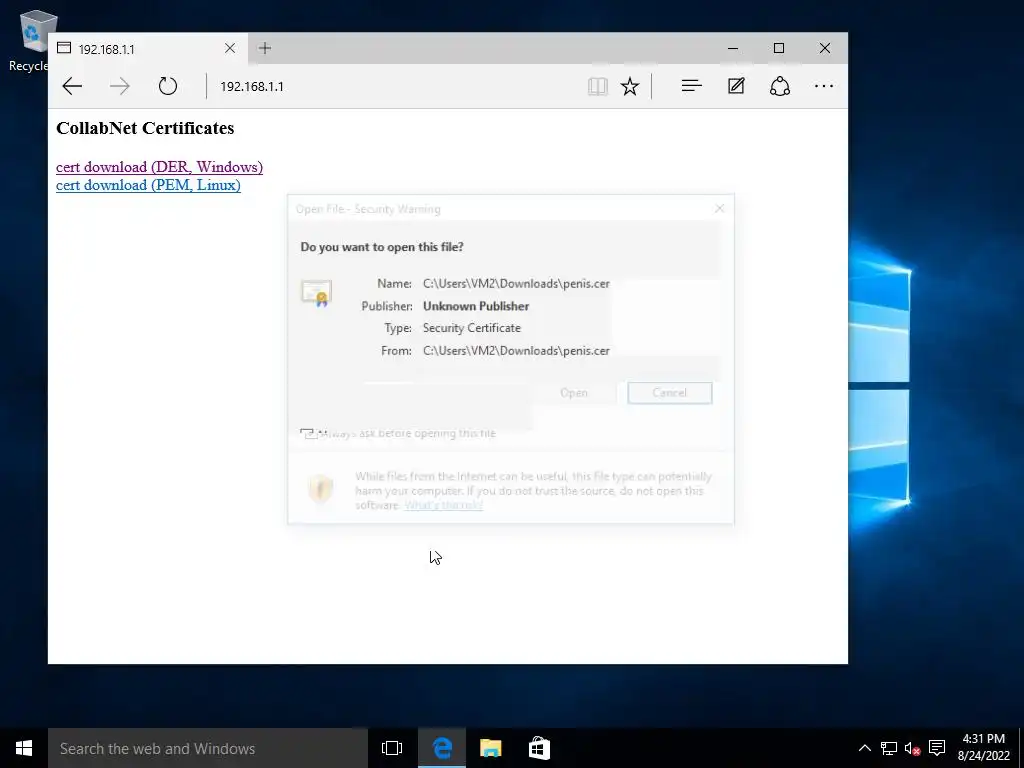Open Reading view book icon

pyautogui.click(x=598, y=86)
